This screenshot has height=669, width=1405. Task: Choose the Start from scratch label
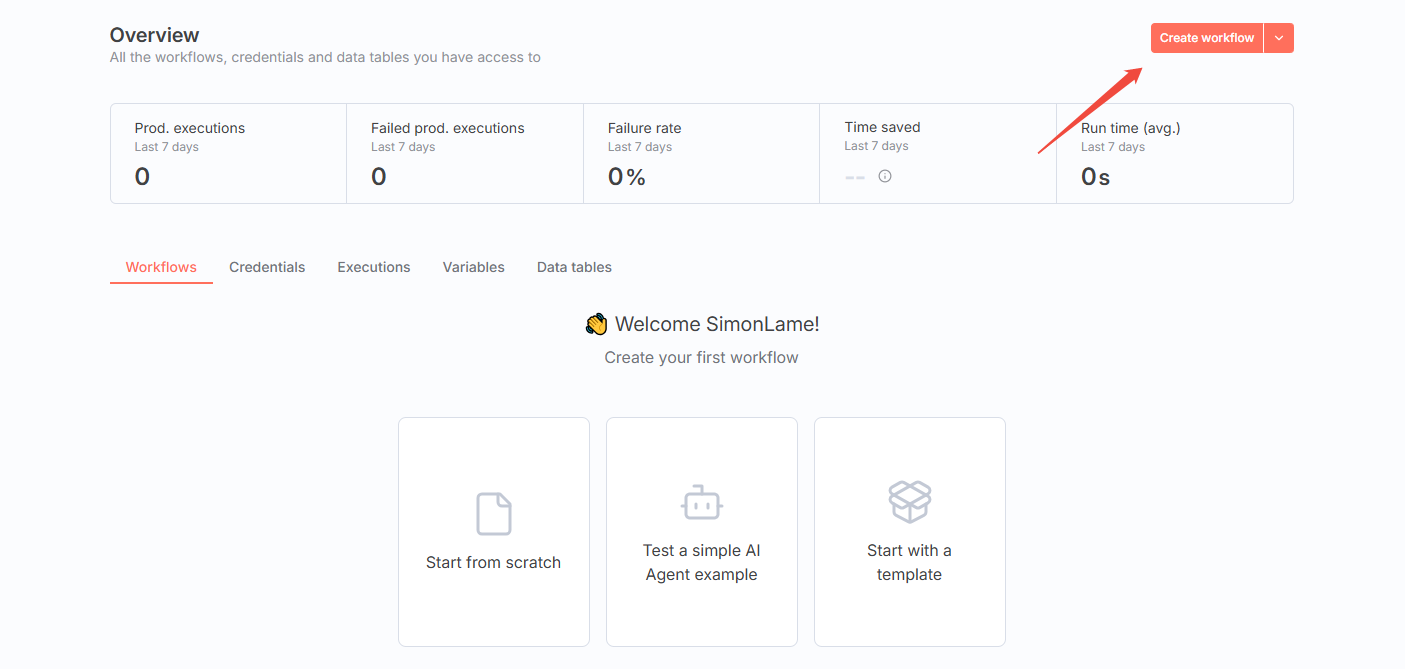tap(494, 562)
